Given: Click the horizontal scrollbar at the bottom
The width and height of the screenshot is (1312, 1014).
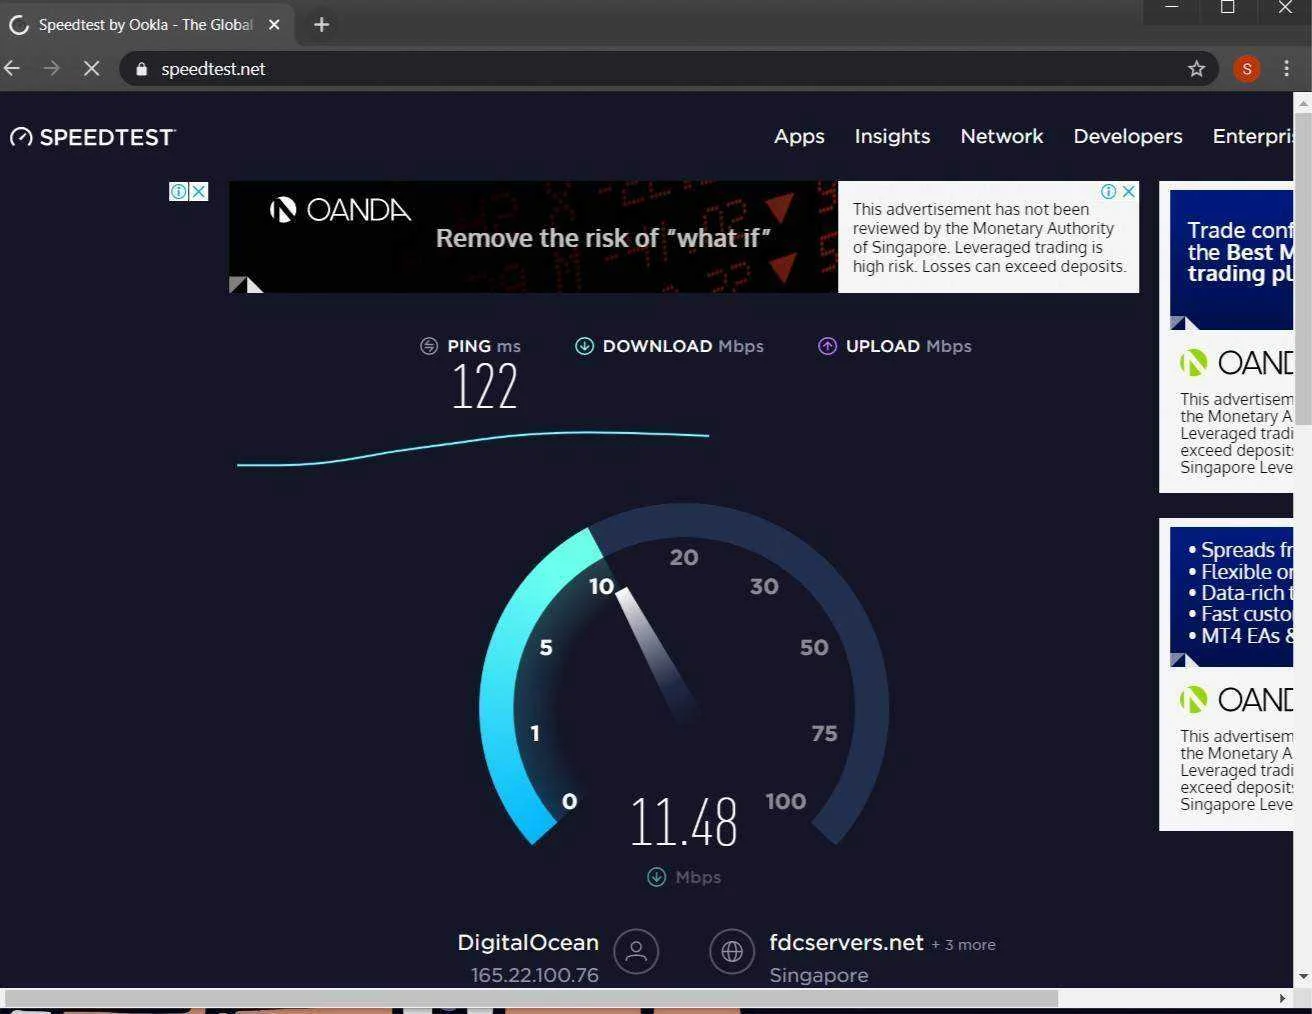Looking at the screenshot, I should (531, 998).
